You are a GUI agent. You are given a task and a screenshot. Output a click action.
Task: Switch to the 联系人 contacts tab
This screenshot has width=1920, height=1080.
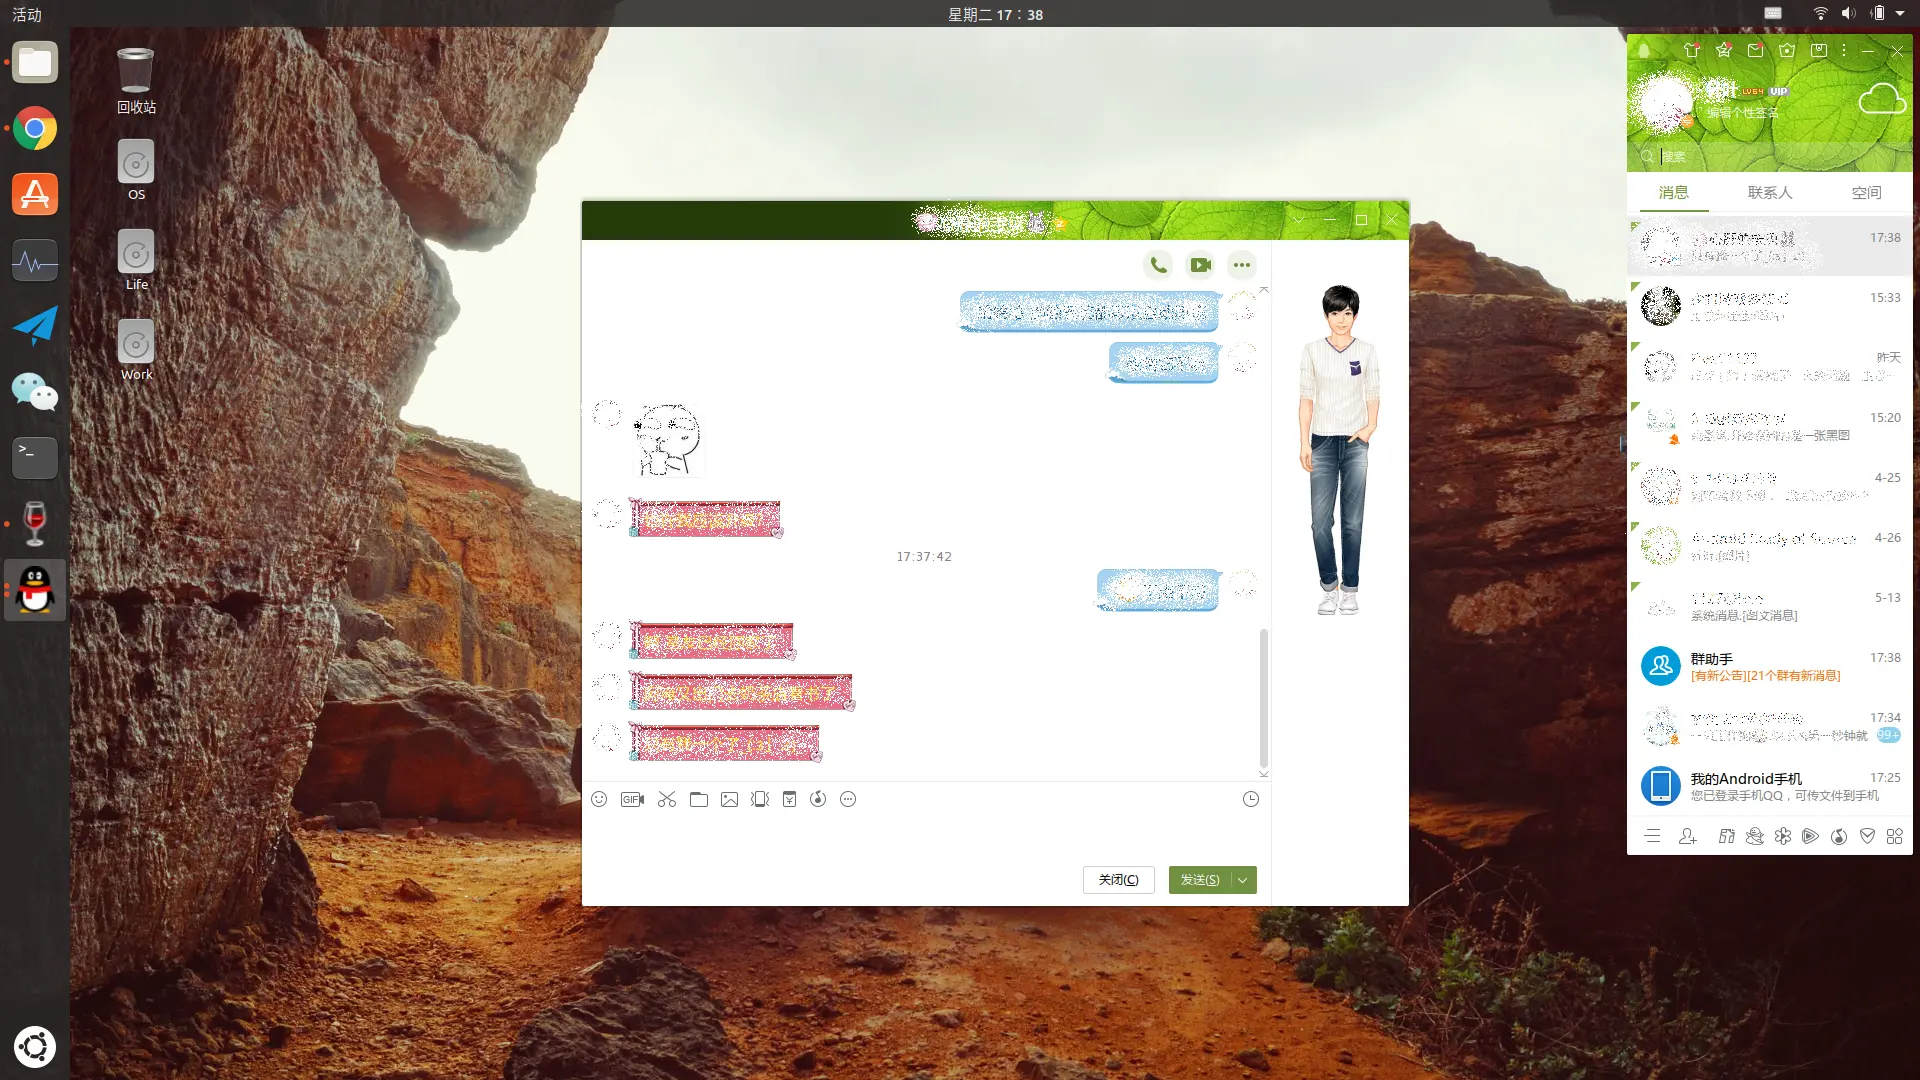(1769, 193)
